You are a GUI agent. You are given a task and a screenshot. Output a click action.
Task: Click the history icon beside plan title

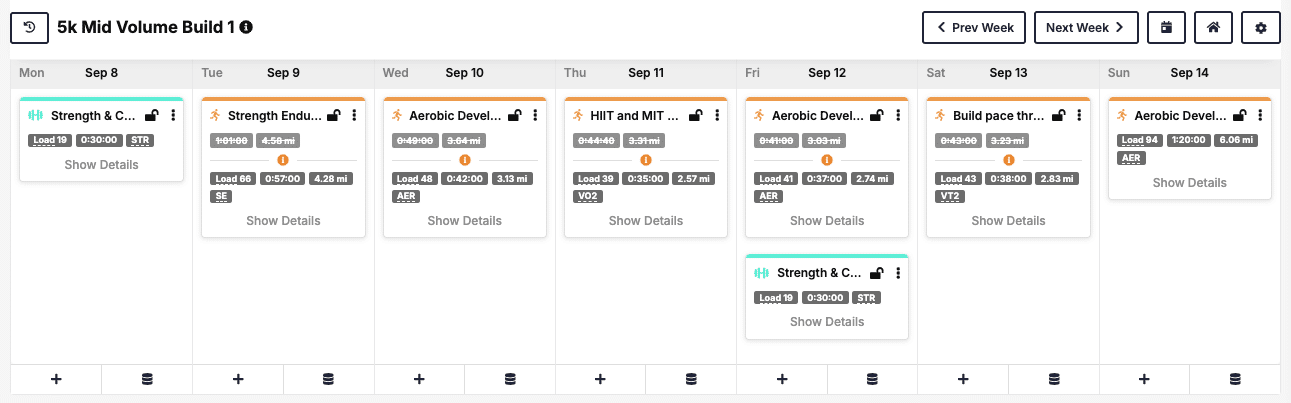point(29,28)
